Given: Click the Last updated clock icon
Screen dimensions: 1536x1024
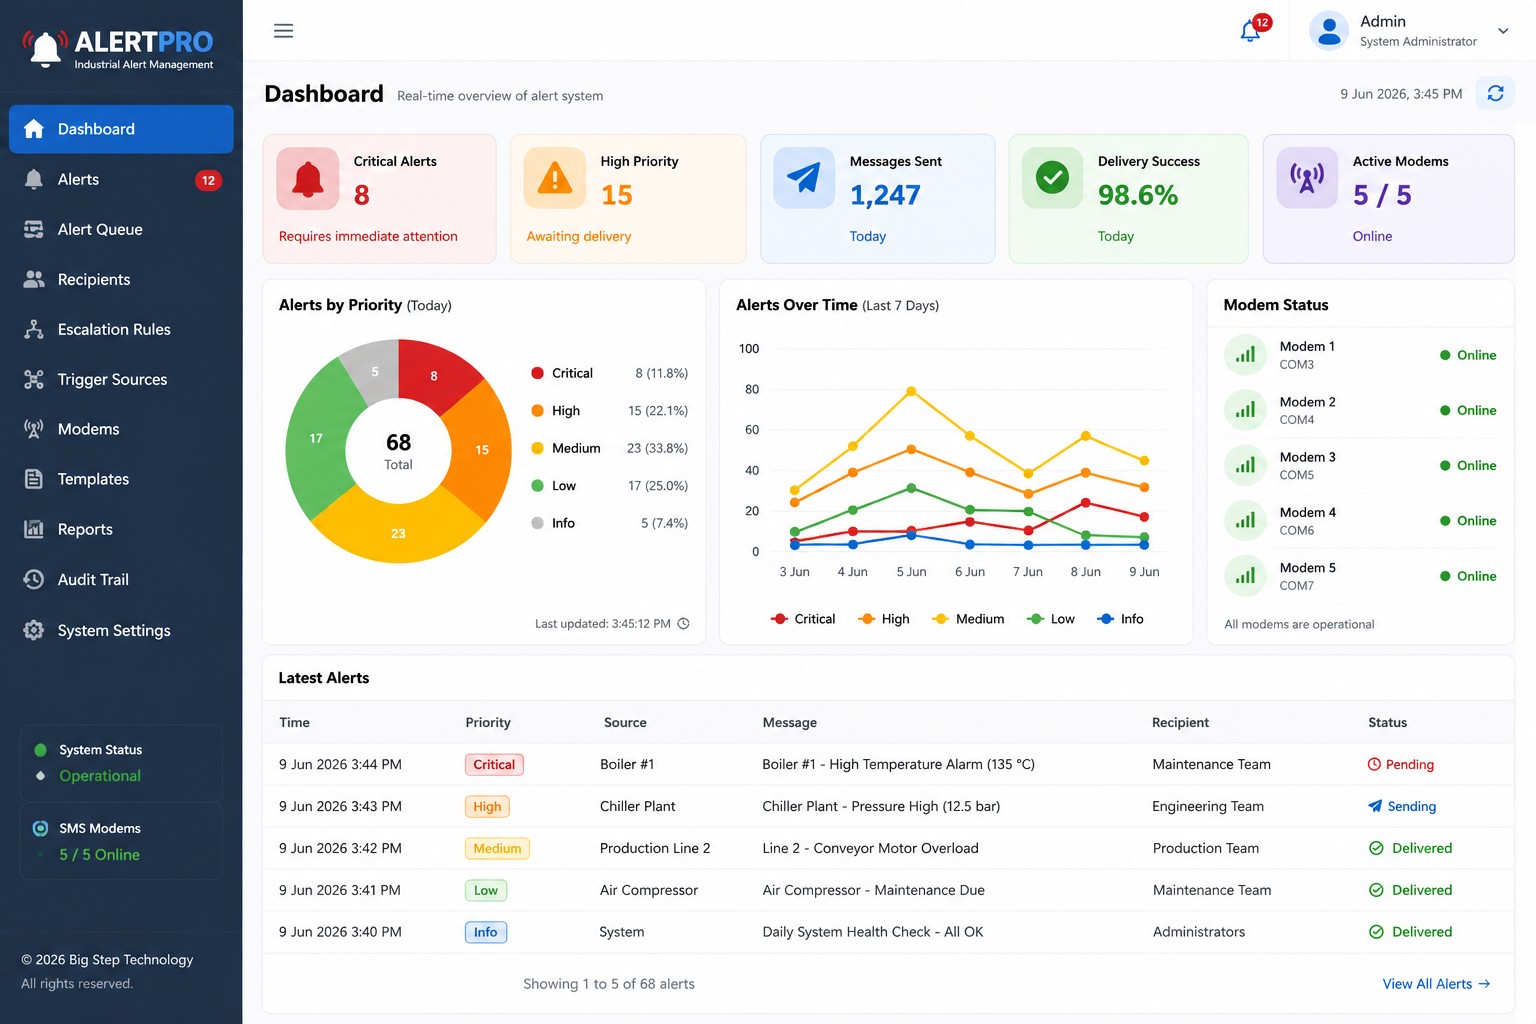Looking at the screenshot, I should click(684, 624).
